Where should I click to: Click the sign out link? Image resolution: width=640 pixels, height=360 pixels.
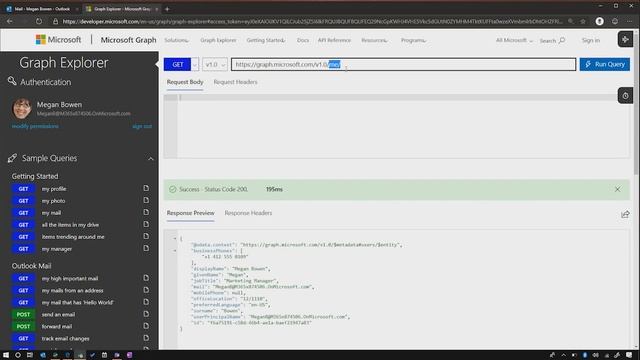click(x=142, y=127)
